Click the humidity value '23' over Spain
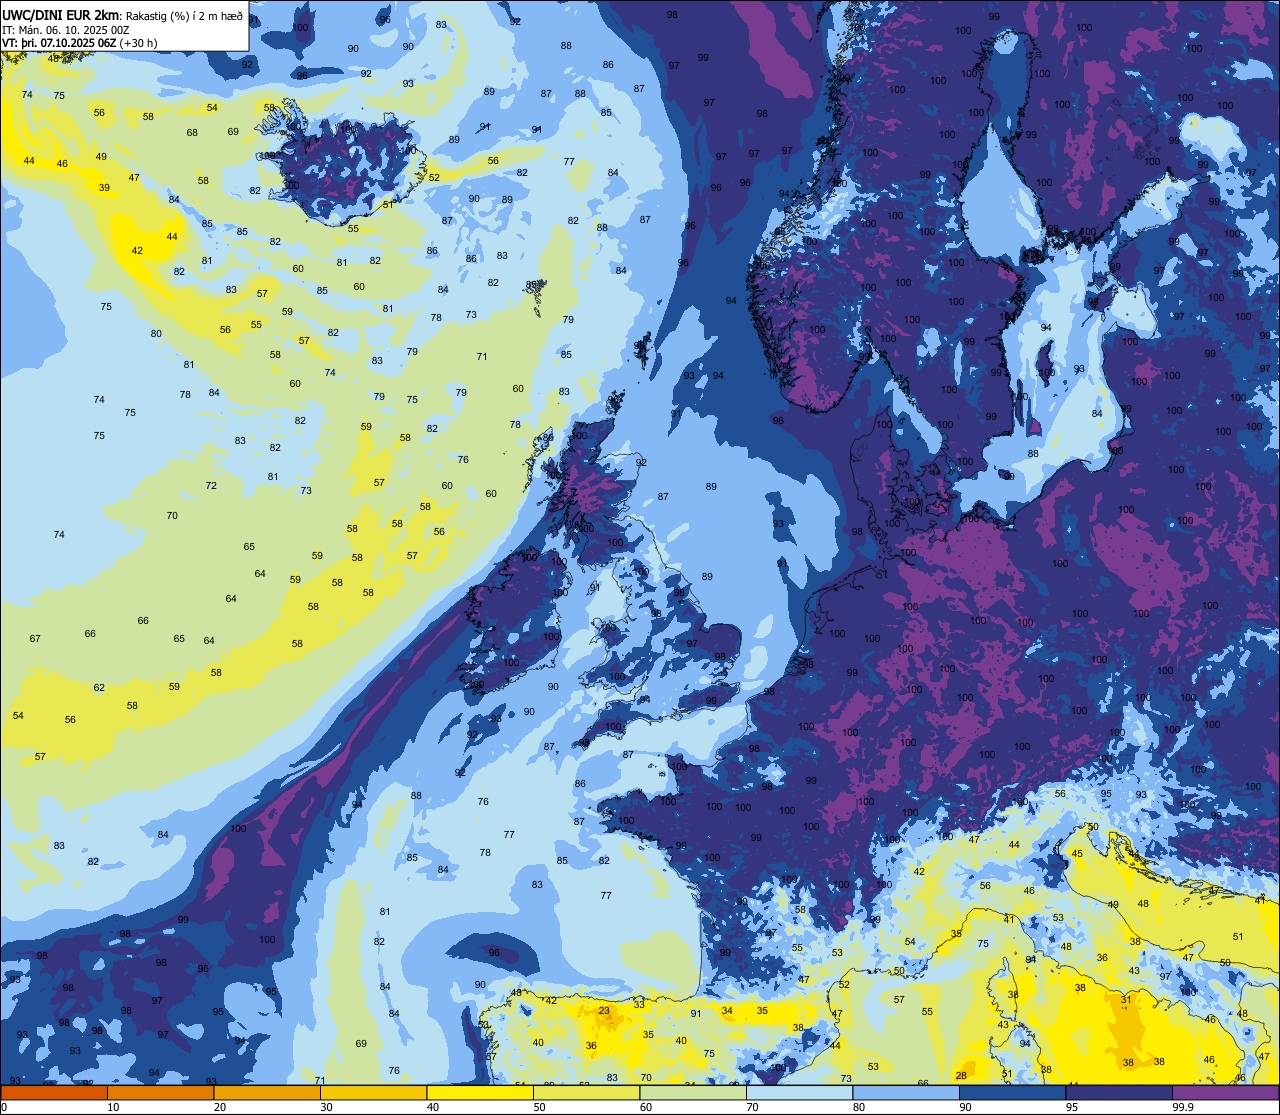1280x1115 pixels. pos(604,1011)
